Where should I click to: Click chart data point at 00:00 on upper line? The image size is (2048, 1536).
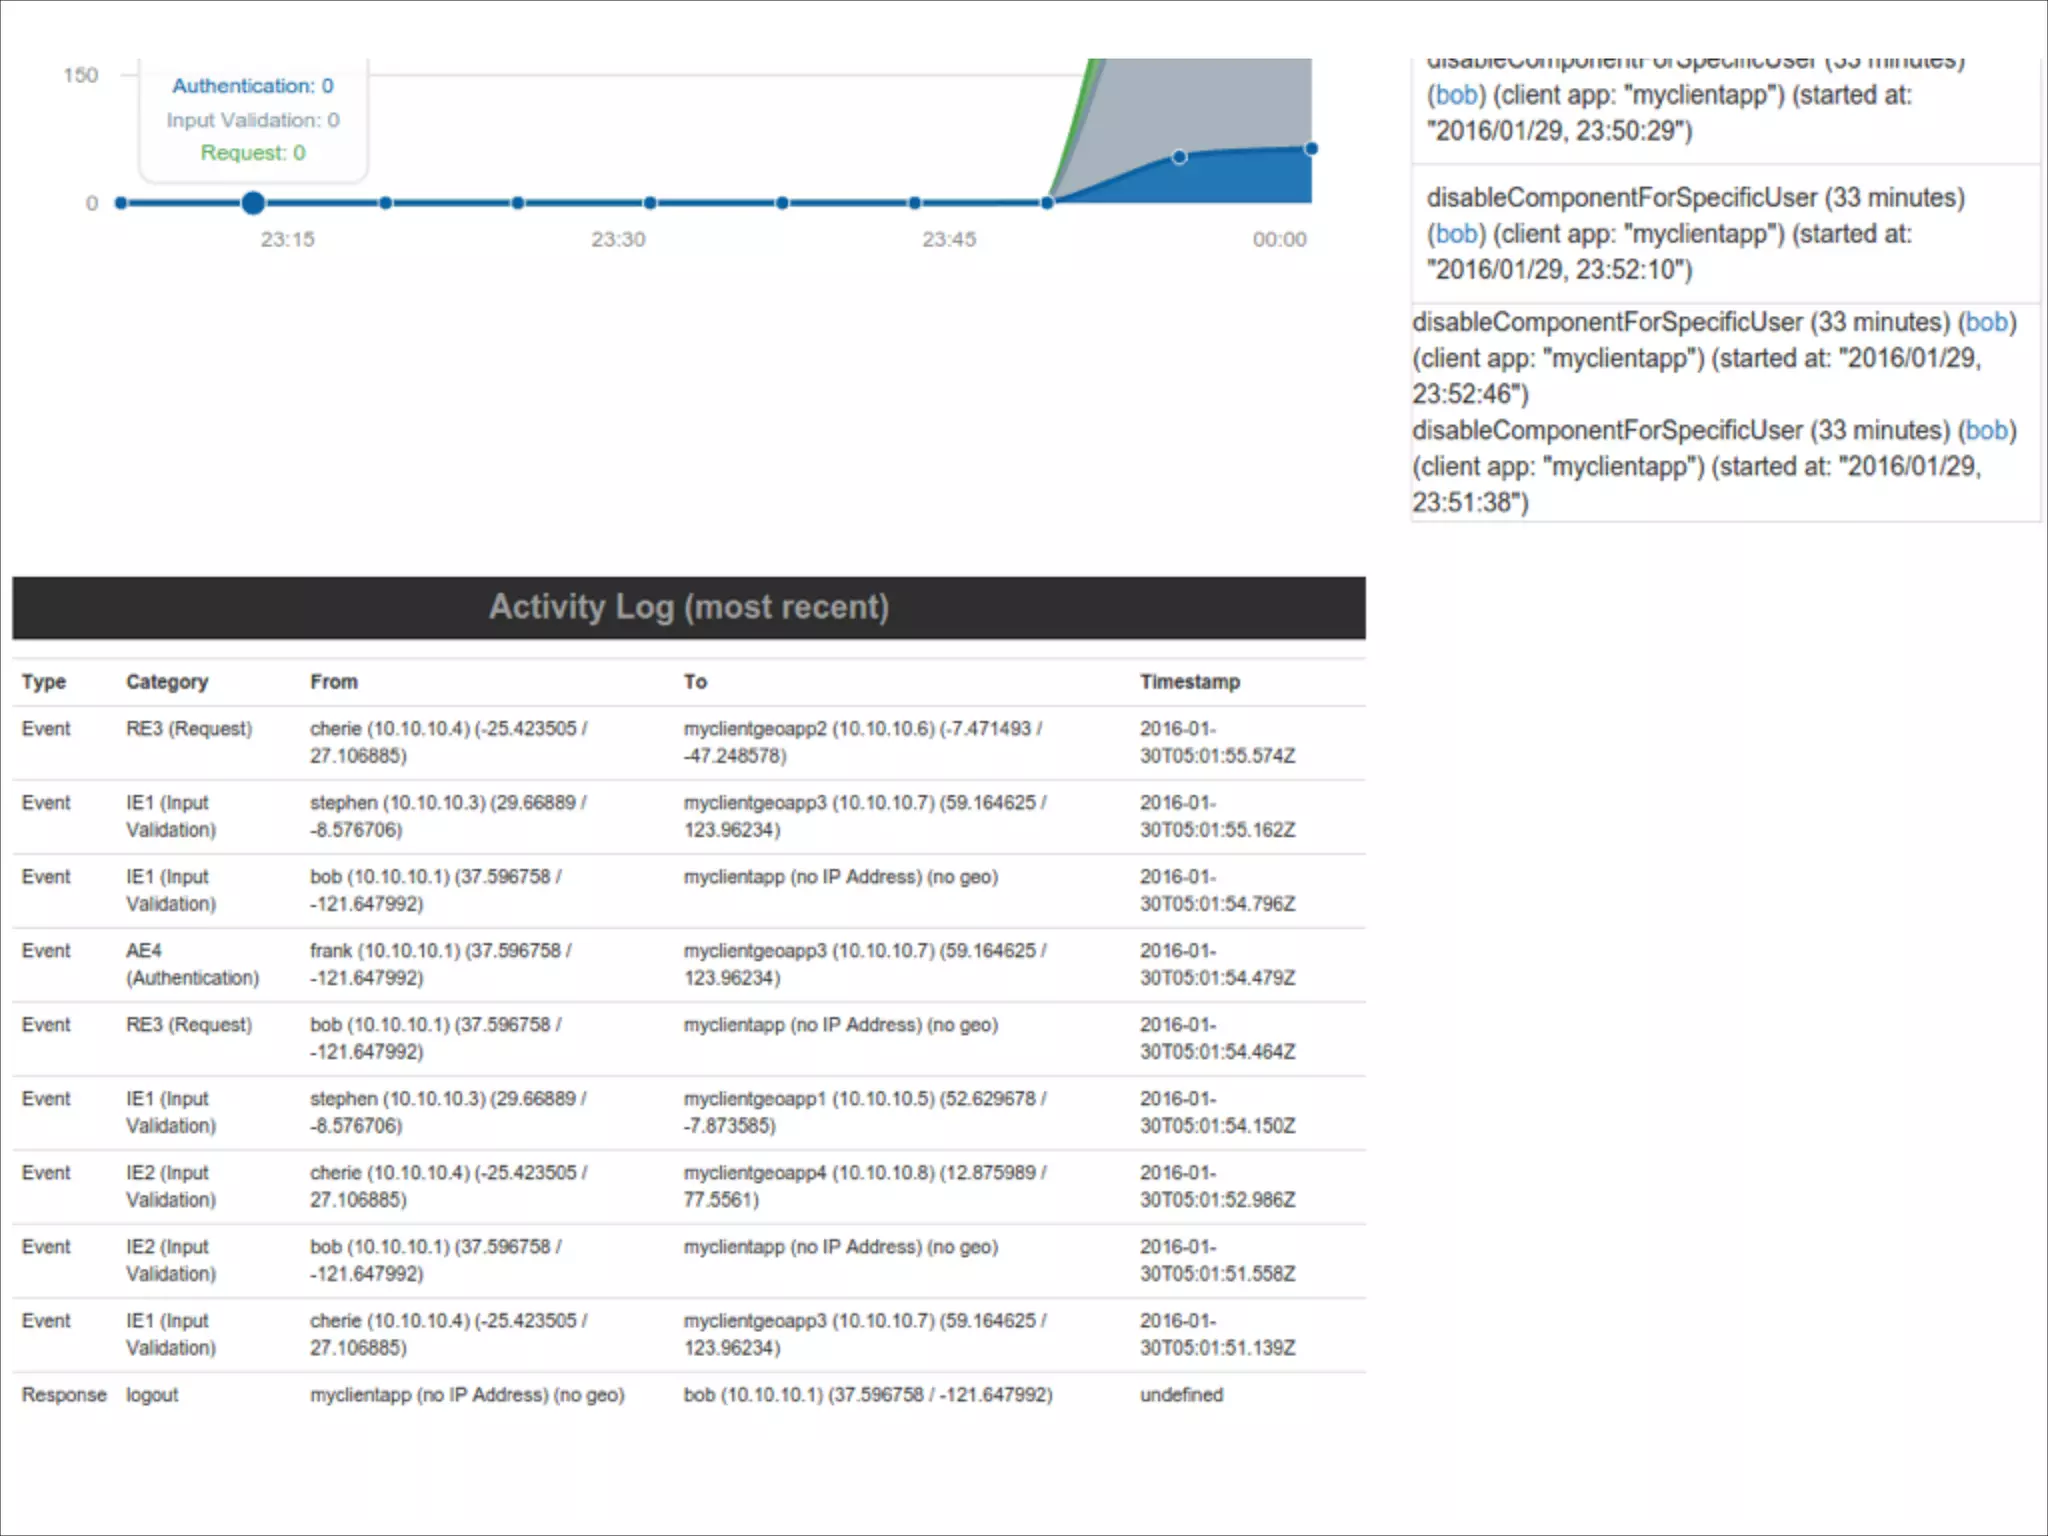1311,149
